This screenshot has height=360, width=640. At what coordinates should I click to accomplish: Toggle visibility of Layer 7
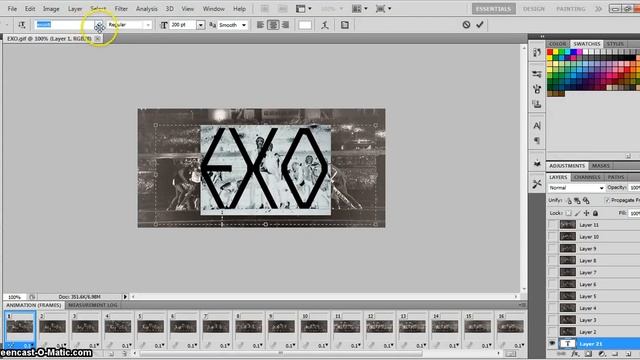pyautogui.click(x=552, y=272)
